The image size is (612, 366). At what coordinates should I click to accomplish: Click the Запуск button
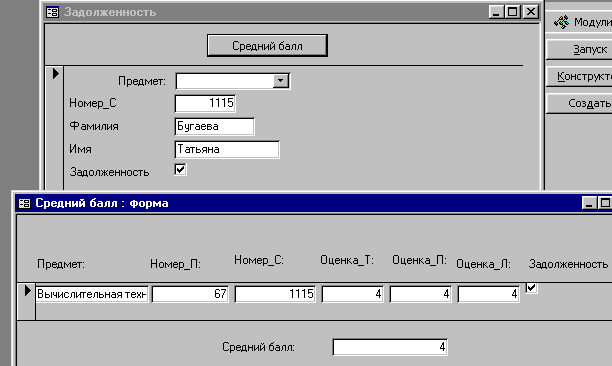[579, 50]
